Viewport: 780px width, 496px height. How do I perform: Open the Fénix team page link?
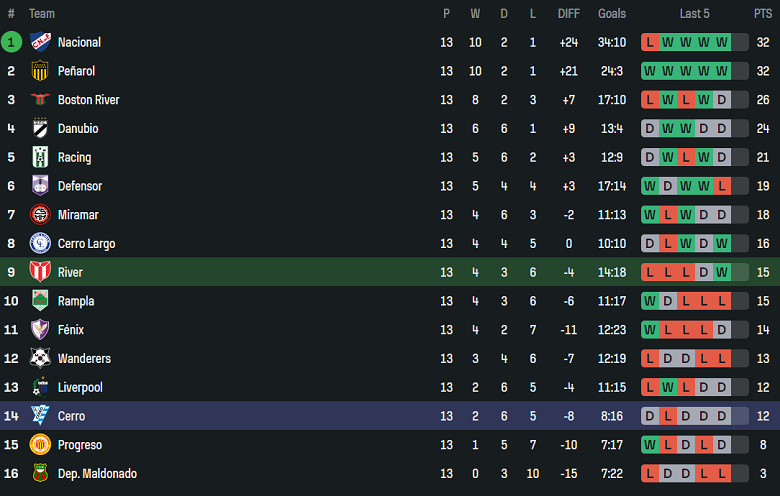tap(71, 330)
